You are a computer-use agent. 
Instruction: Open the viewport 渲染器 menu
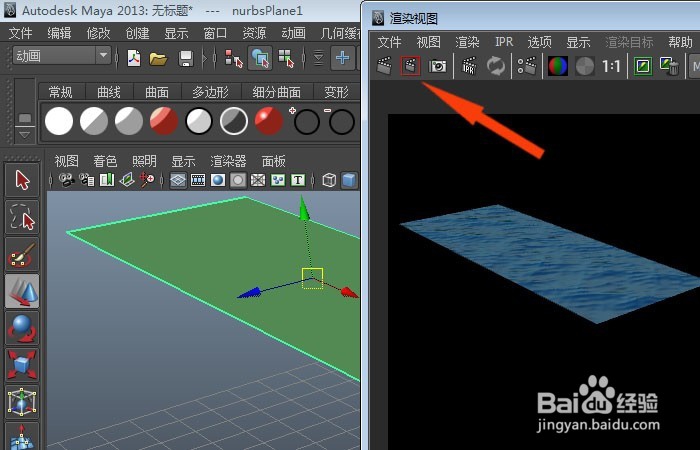click(x=228, y=161)
